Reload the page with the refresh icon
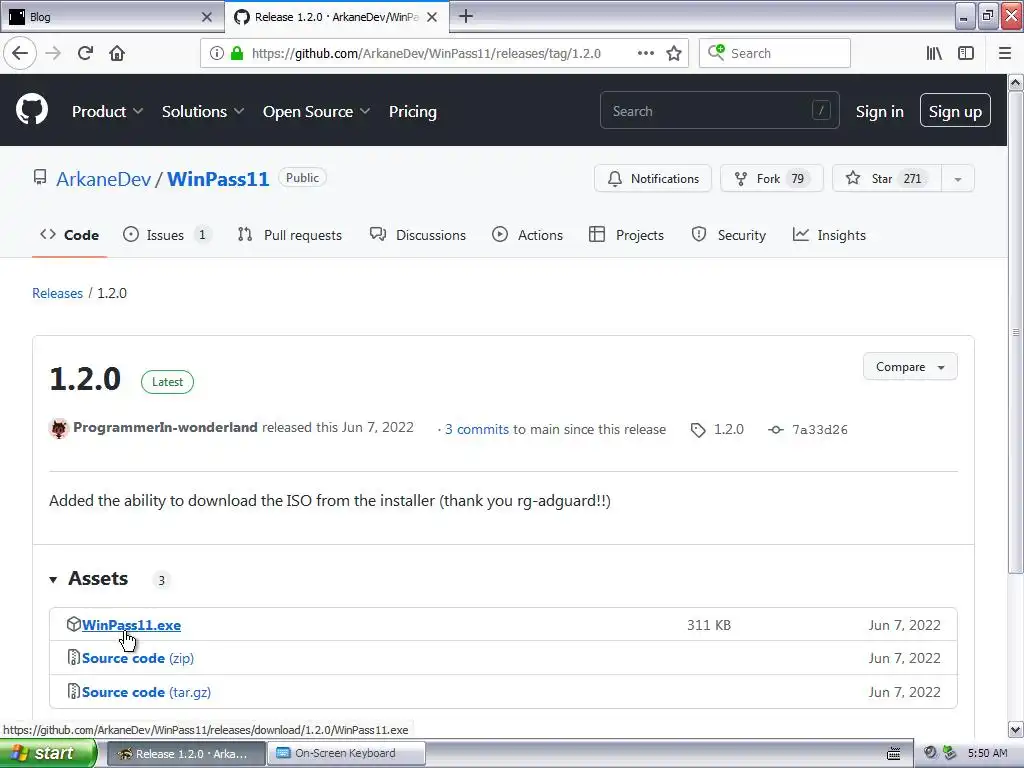This screenshot has height=768, width=1024. tap(85, 53)
